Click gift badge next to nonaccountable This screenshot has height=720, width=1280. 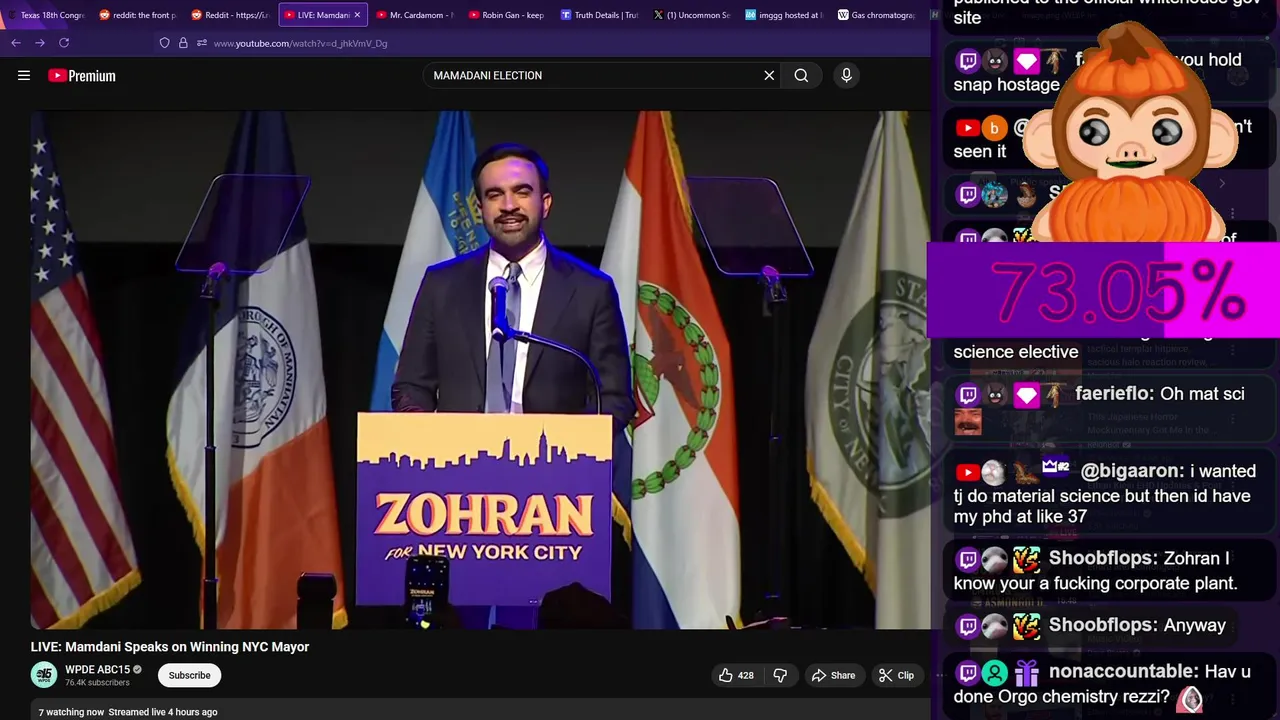1026,673
